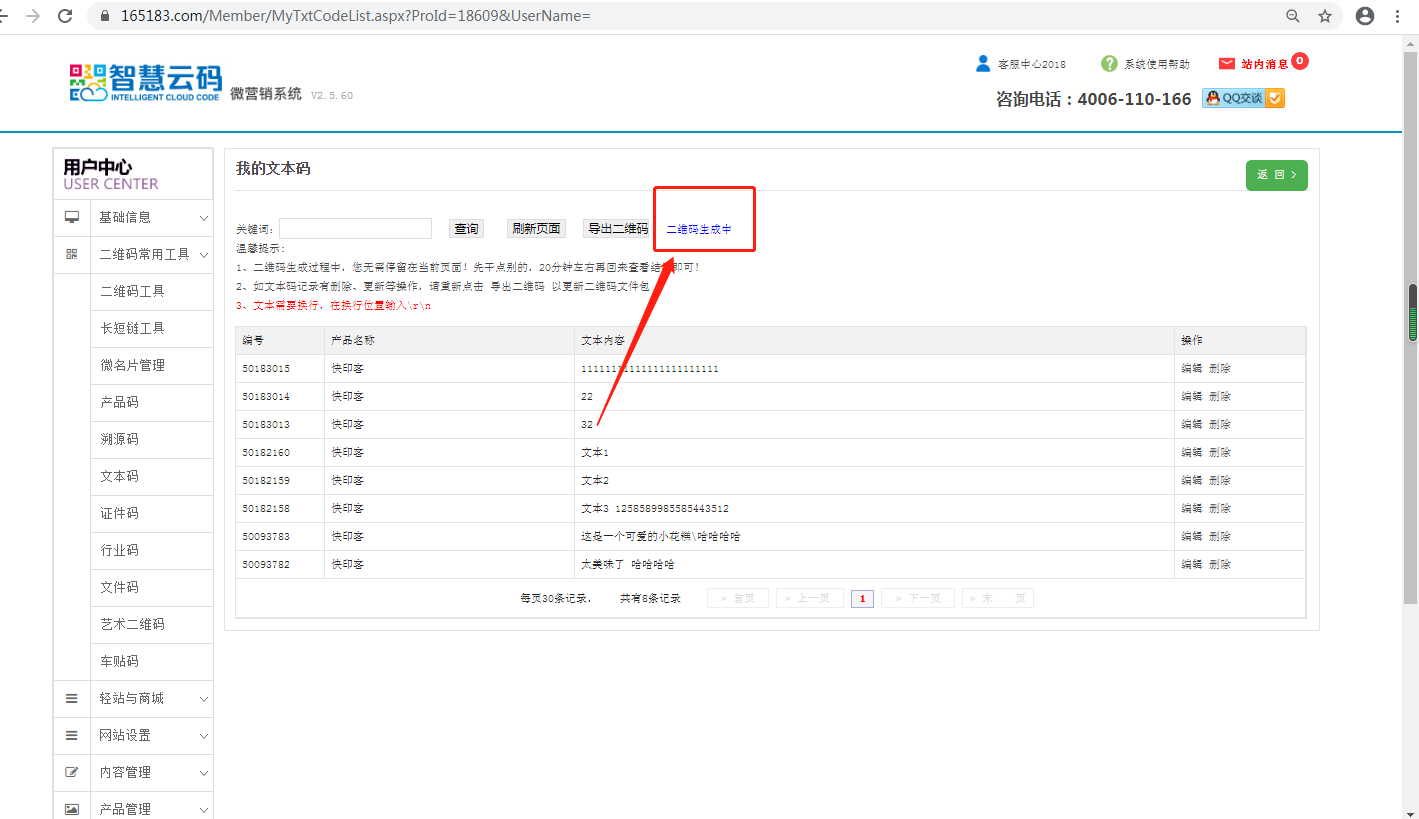The width and height of the screenshot is (1419, 819).
Task: Select 艺术二维码 from sidebar menu
Action: pyautogui.click(x=132, y=625)
